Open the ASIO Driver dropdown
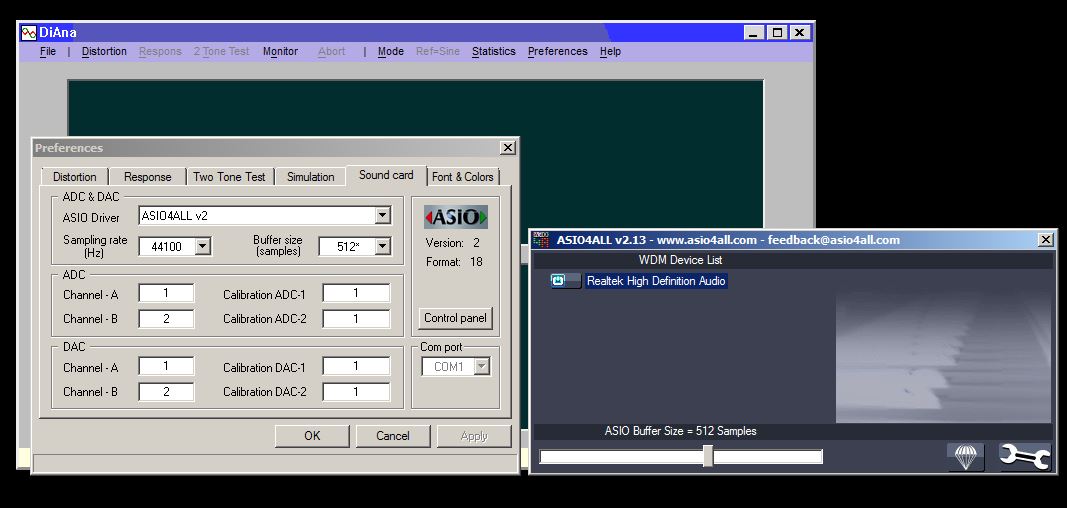Viewport: 1067px width, 508px height. pos(383,216)
